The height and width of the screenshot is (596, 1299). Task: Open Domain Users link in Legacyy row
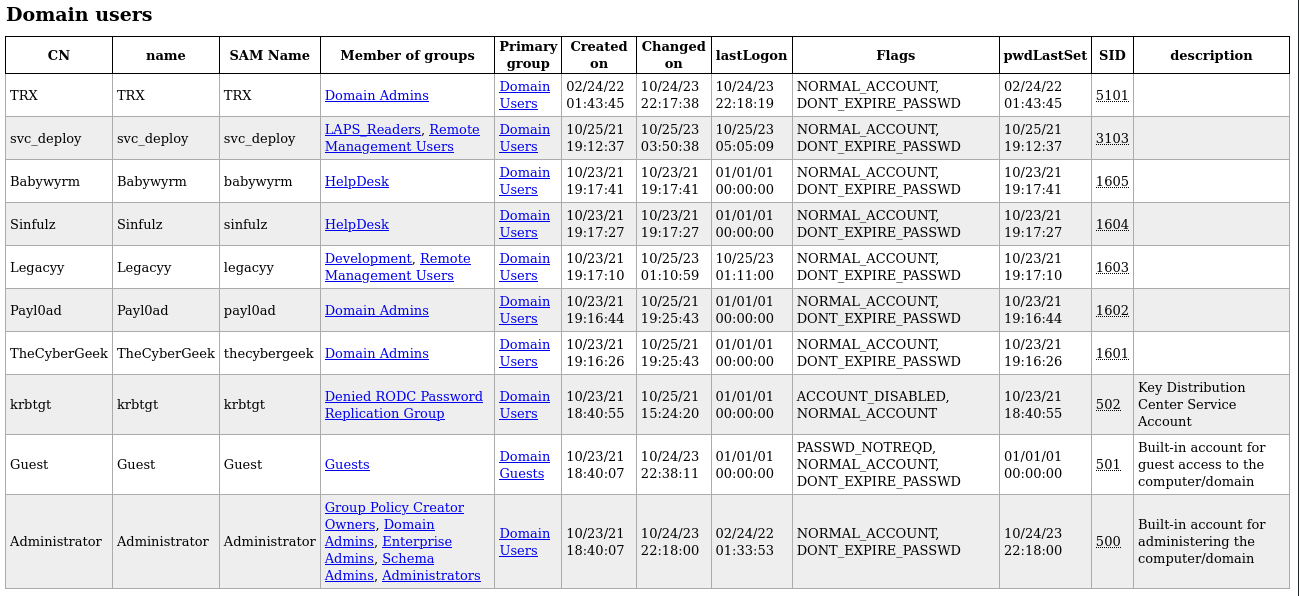coord(525,267)
